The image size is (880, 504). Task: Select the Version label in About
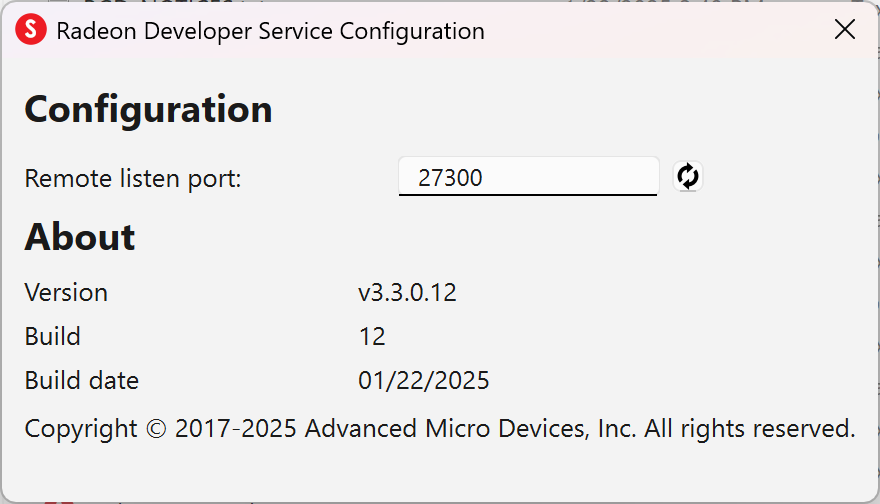tap(66, 293)
